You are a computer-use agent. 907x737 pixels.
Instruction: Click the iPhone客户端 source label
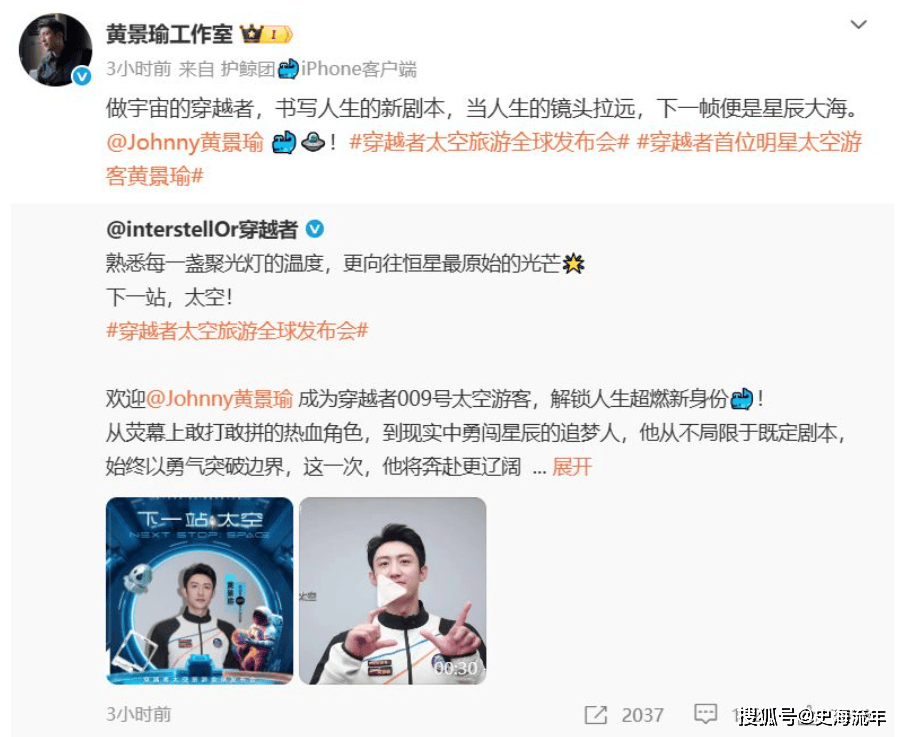click(359, 69)
